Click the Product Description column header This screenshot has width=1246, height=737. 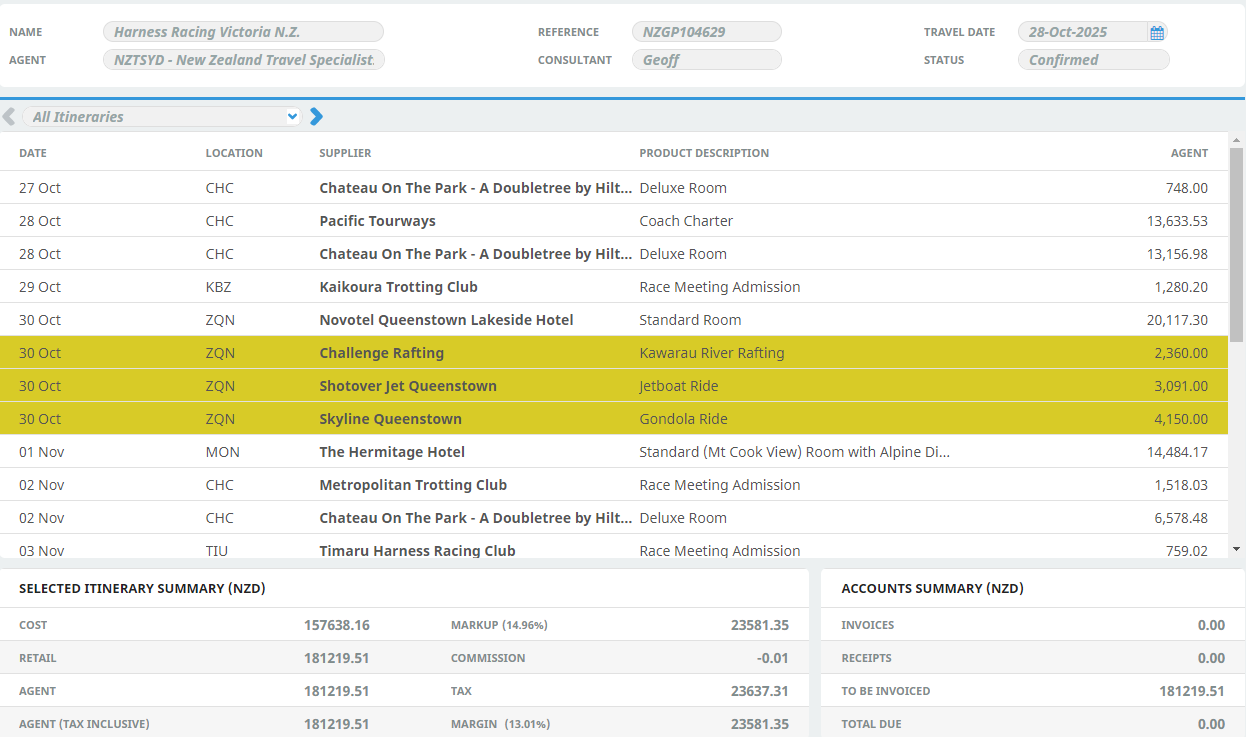pos(704,153)
